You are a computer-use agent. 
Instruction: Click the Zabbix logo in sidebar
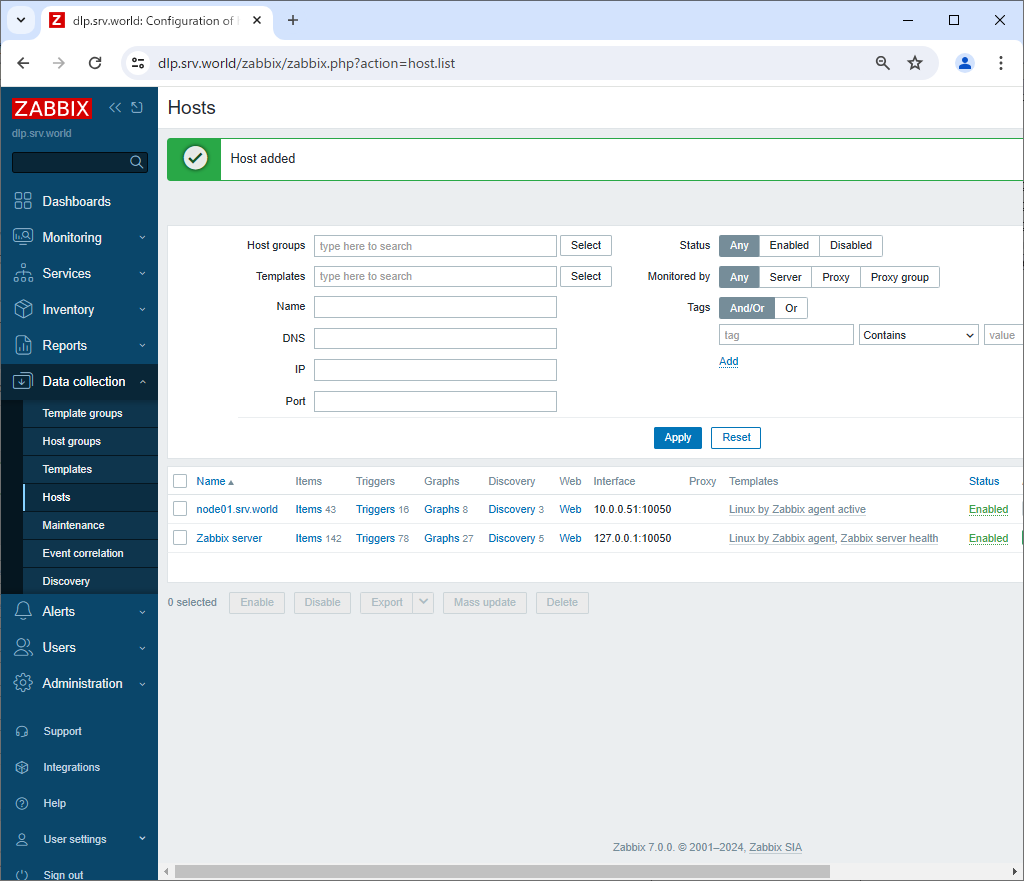tap(52, 108)
